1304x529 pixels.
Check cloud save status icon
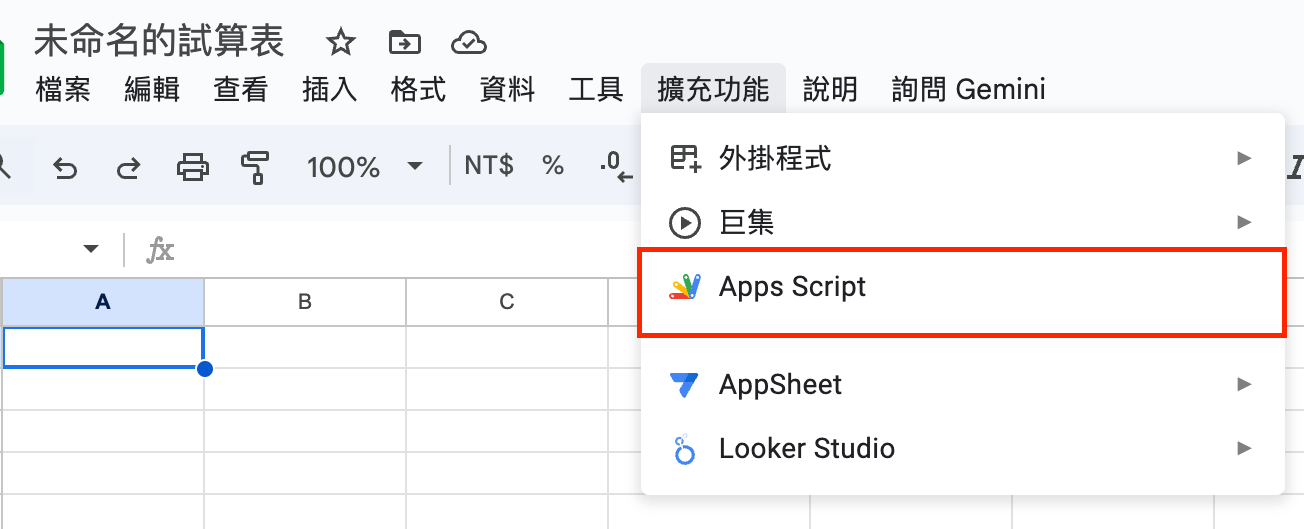click(x=469, y=42)
